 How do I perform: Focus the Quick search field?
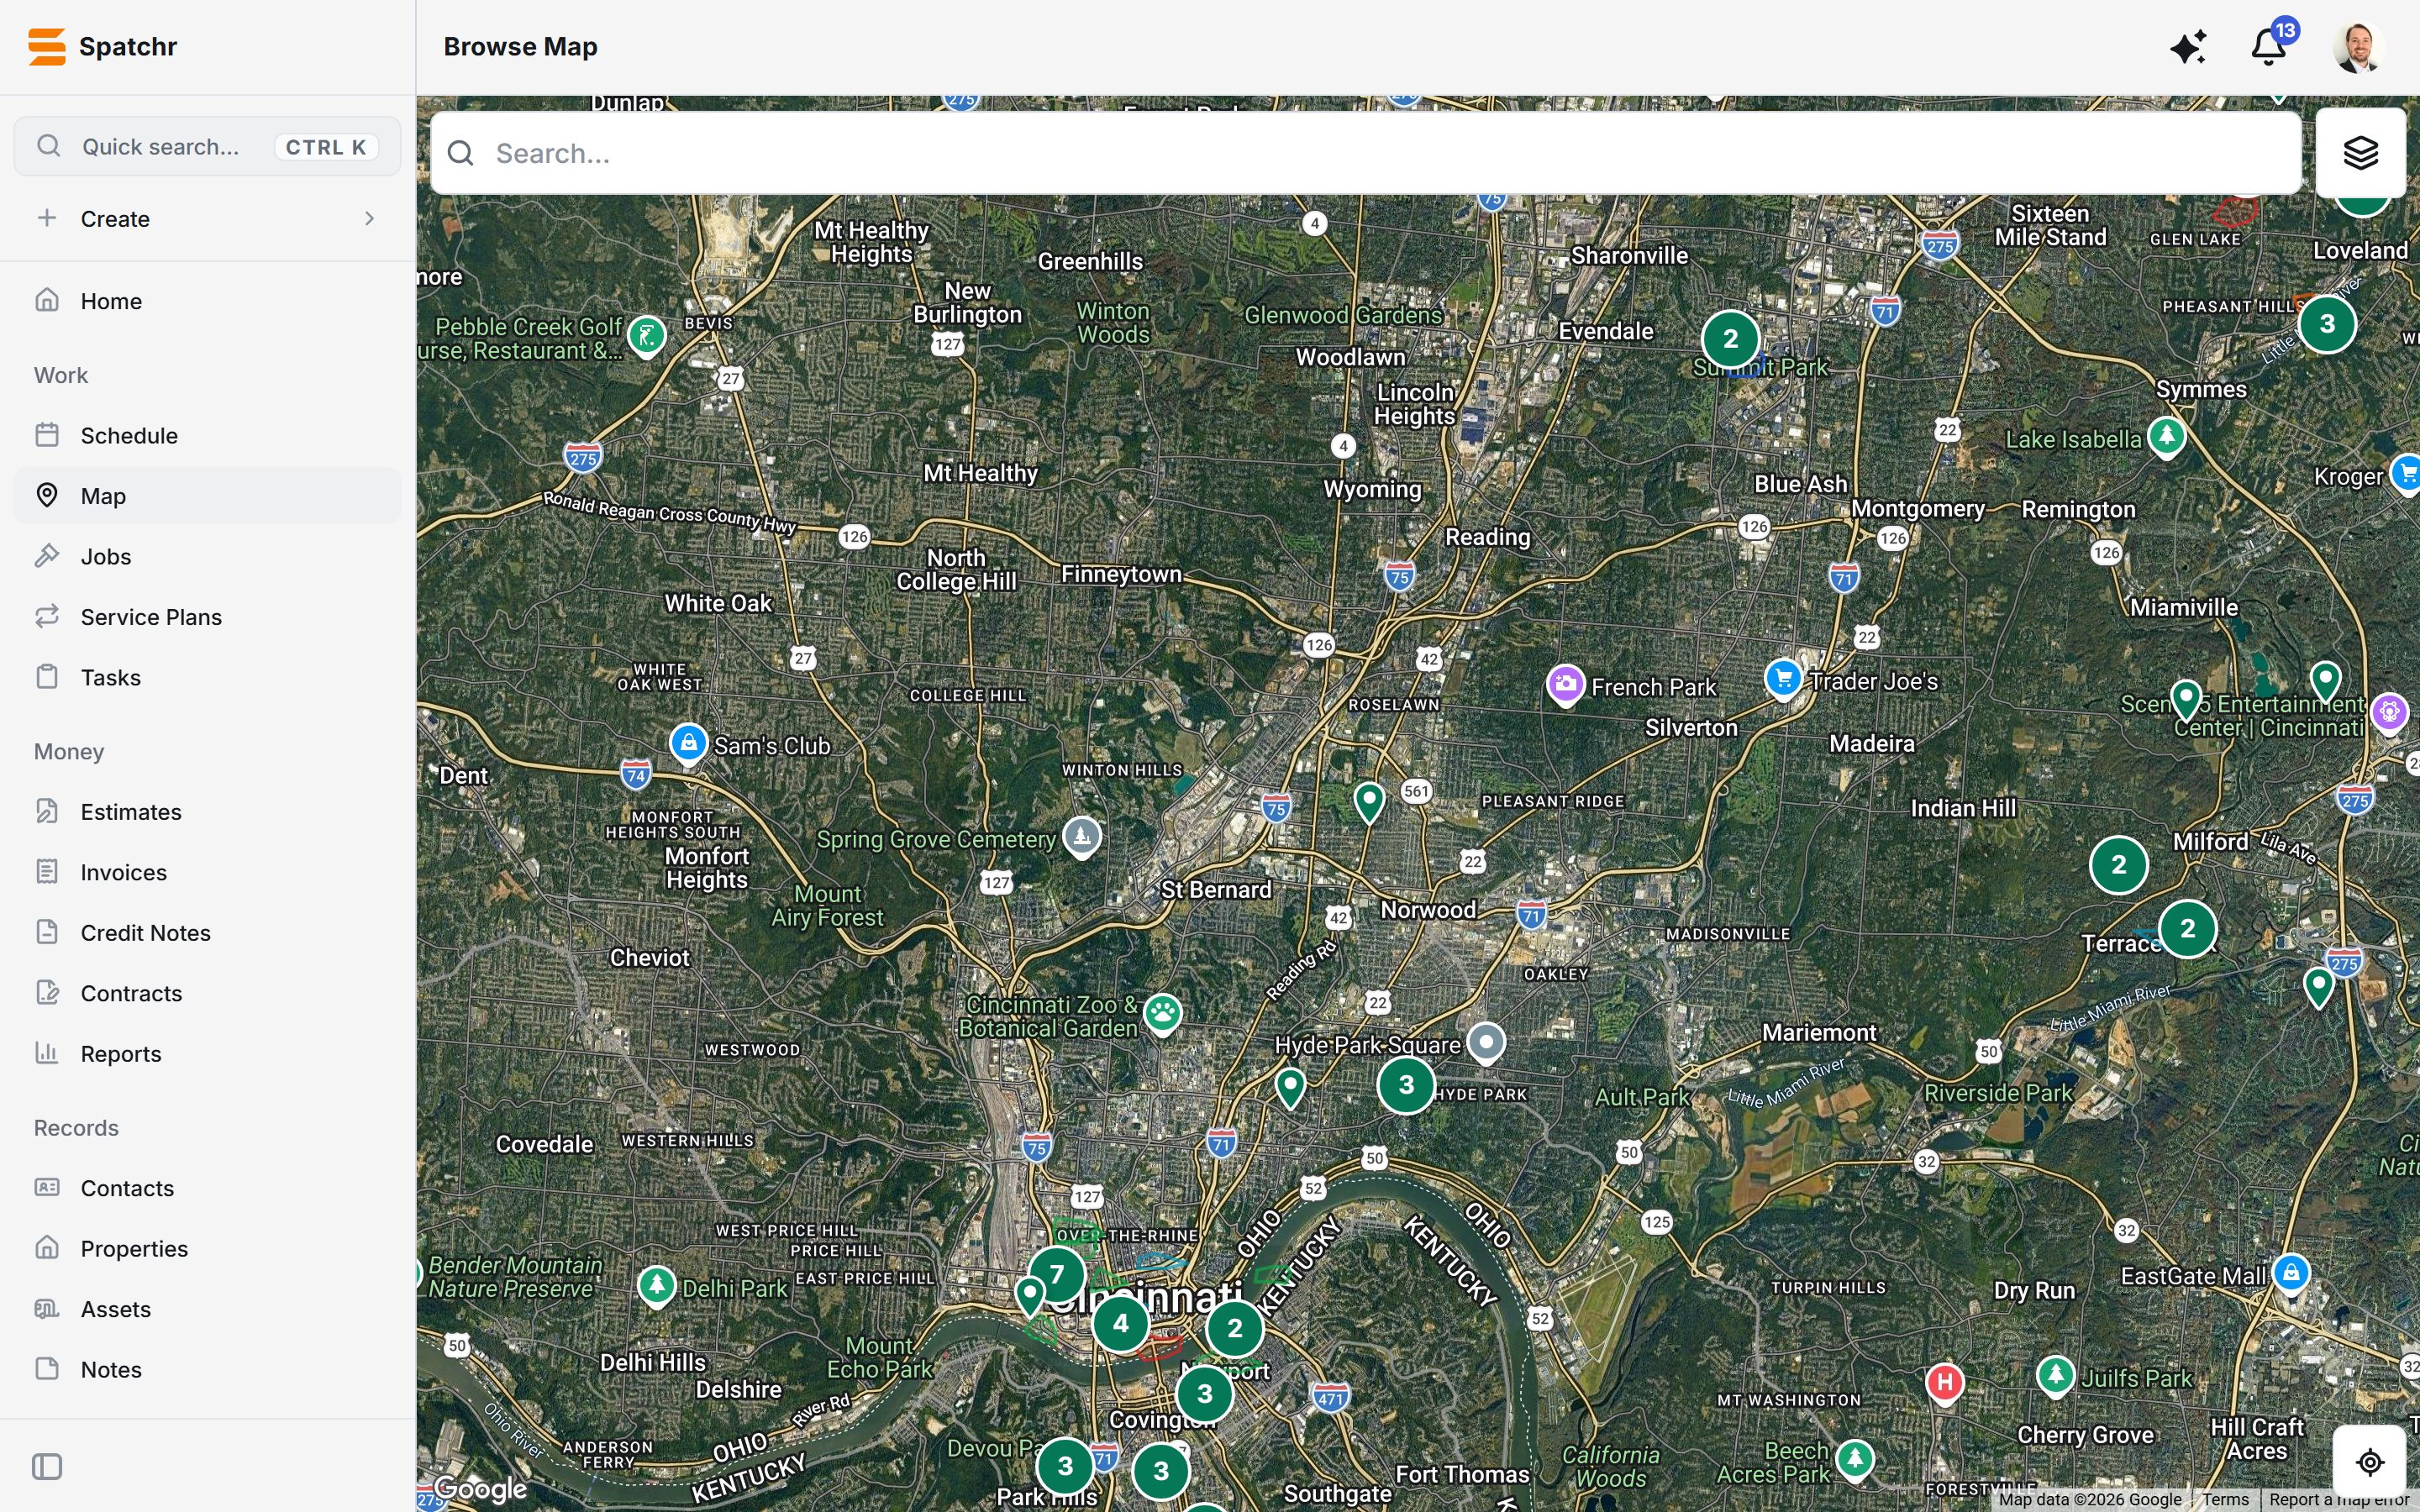pyautogui.click(x=207, y=147)
